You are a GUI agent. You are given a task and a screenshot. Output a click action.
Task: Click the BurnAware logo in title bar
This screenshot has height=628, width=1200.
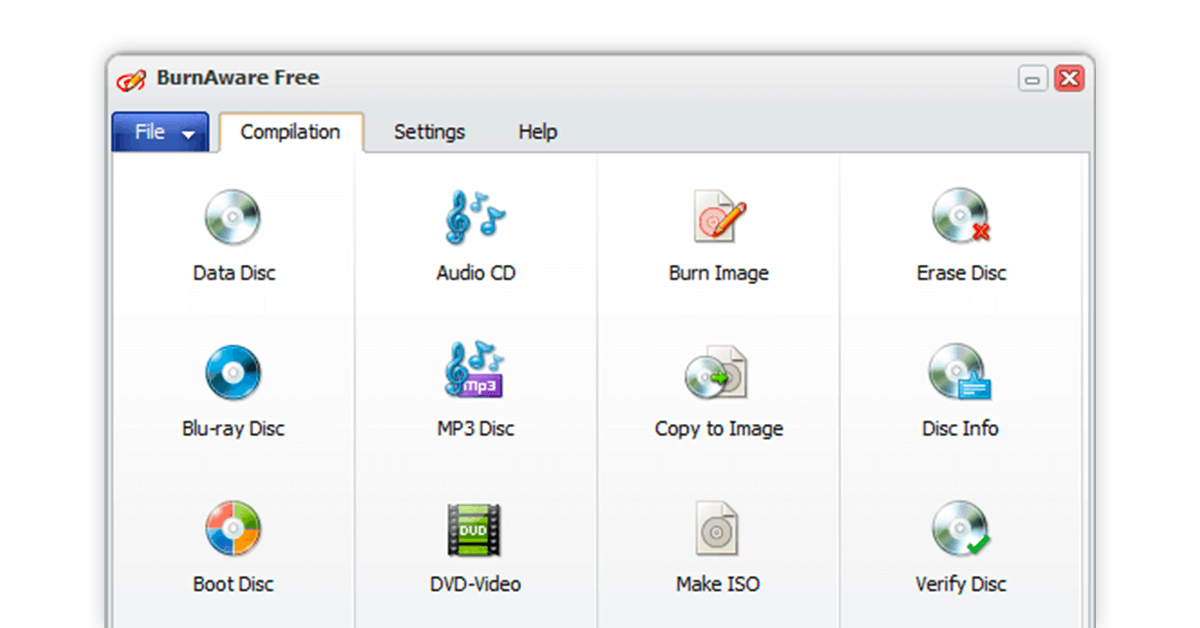131,80
